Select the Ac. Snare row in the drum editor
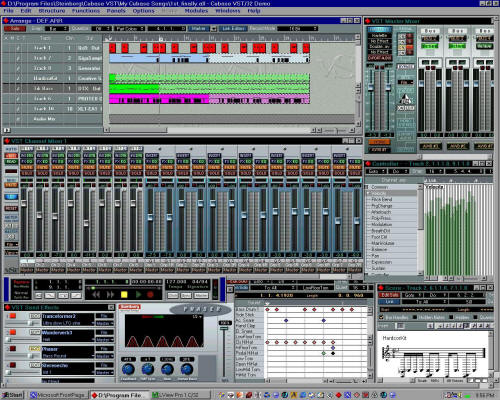This screenshot has width=500, height=400. point(250,320)
